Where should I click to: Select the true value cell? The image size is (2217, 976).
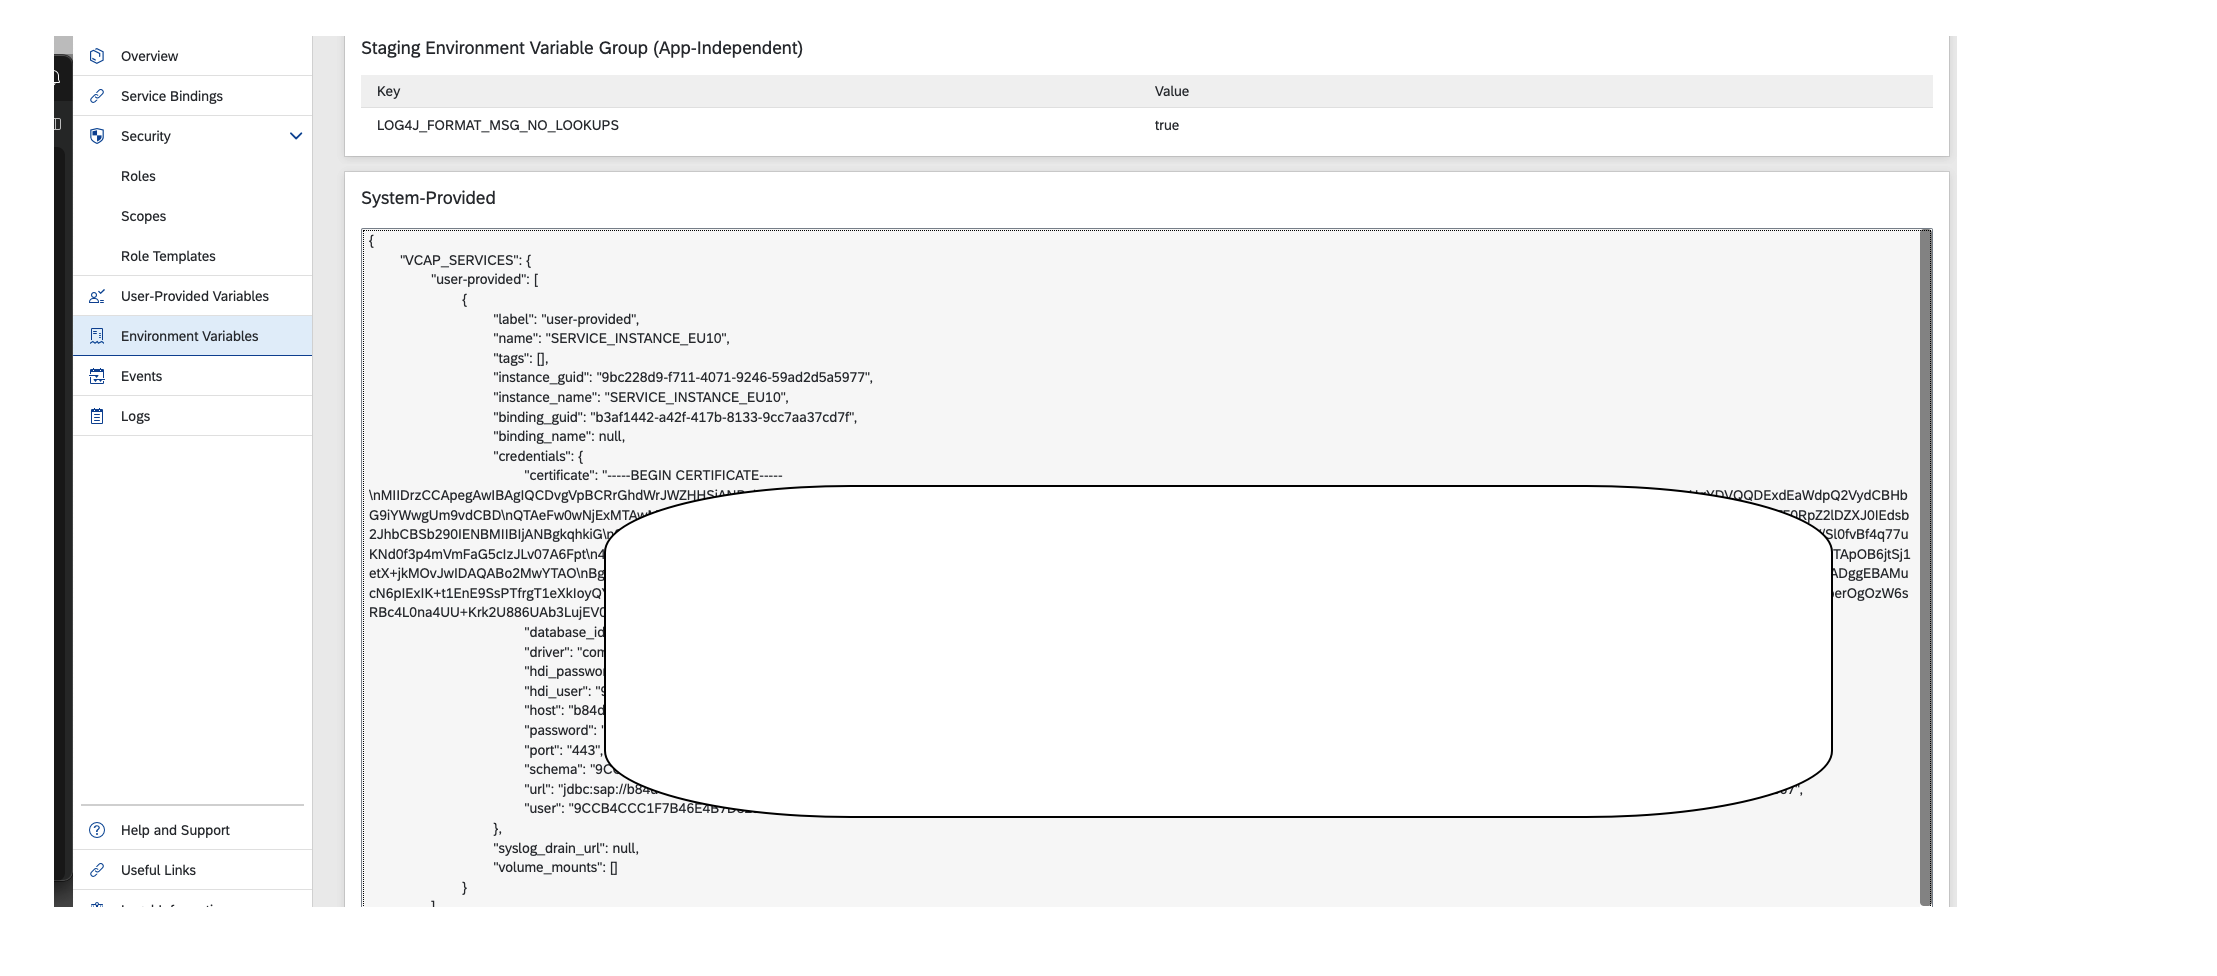(1167, 125)
